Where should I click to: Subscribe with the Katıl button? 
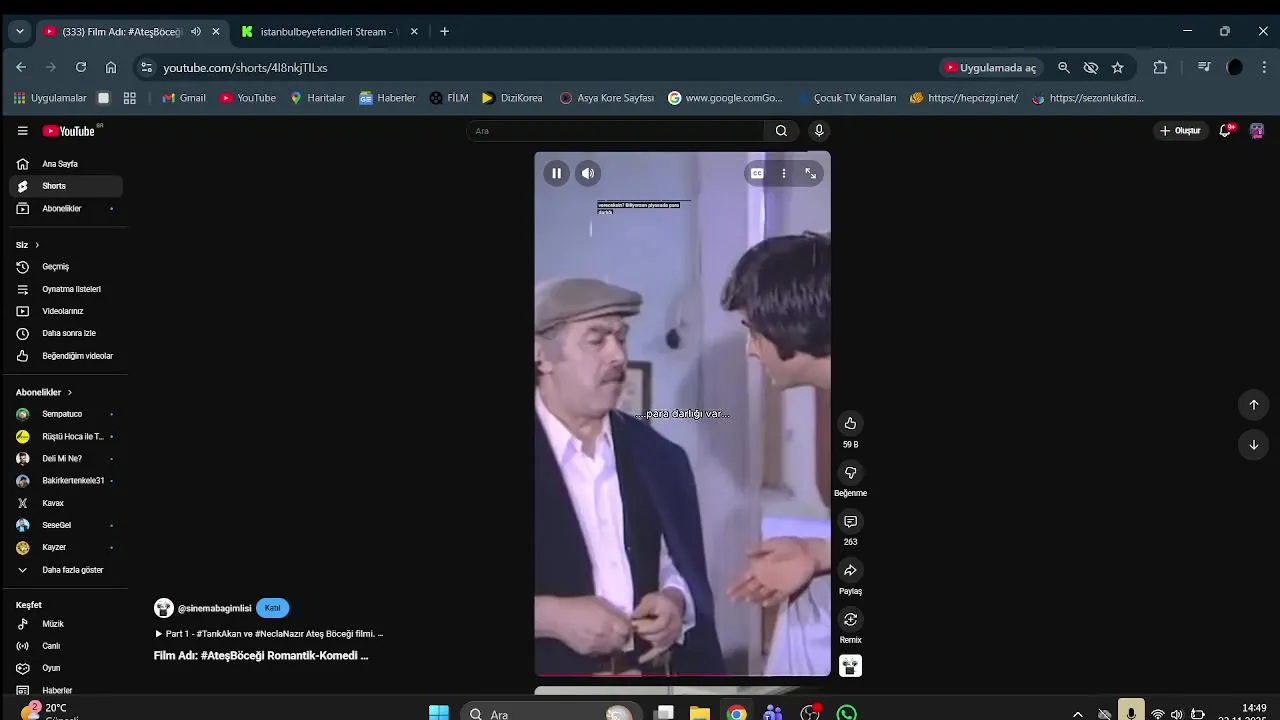click(272, 608)
